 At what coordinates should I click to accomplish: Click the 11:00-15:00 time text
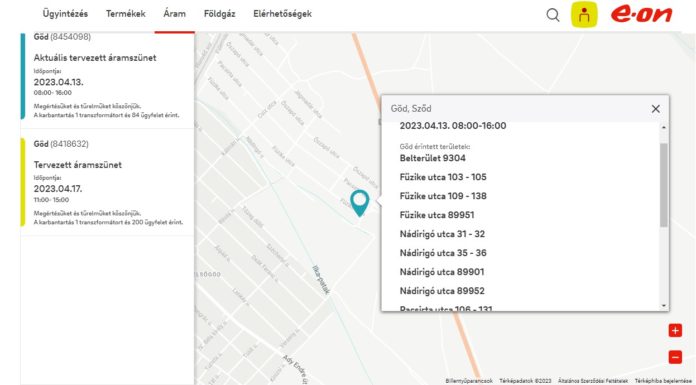pos(51,200)
